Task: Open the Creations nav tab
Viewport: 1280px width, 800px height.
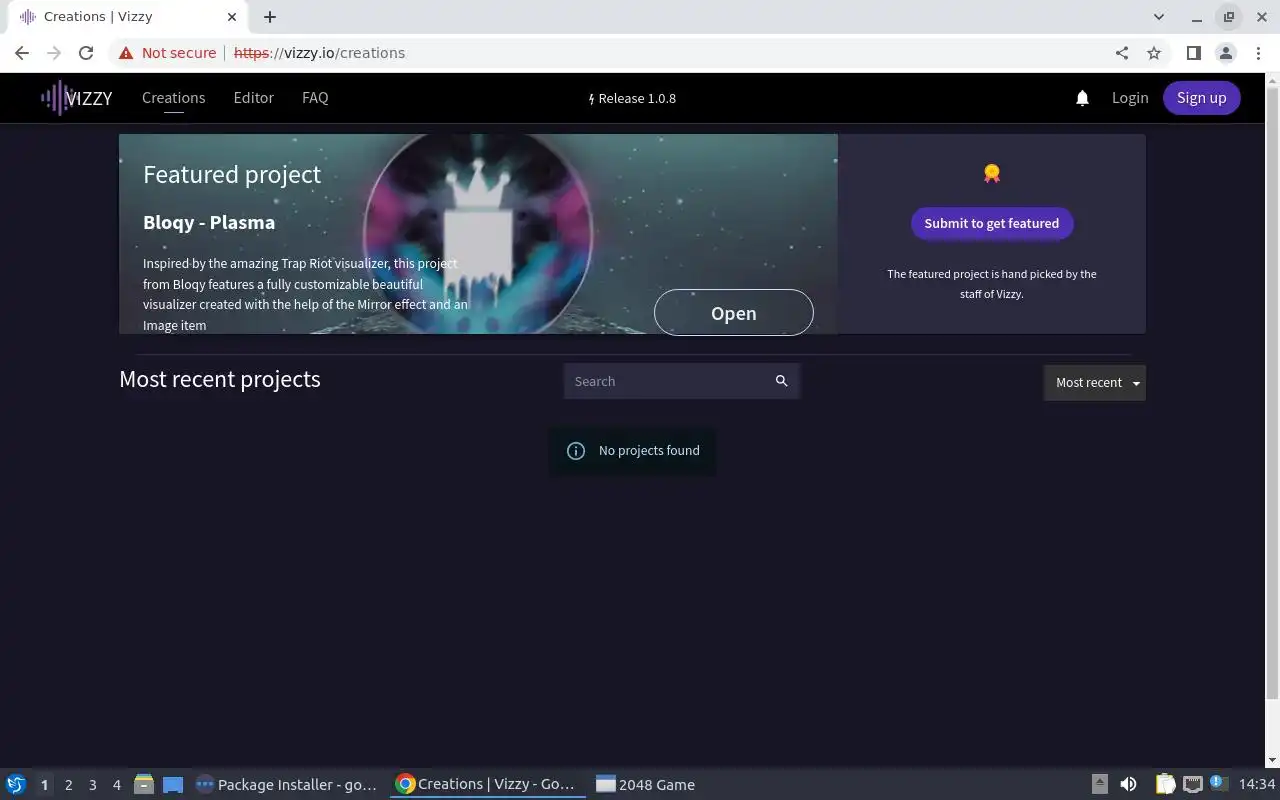Action: 173,98
